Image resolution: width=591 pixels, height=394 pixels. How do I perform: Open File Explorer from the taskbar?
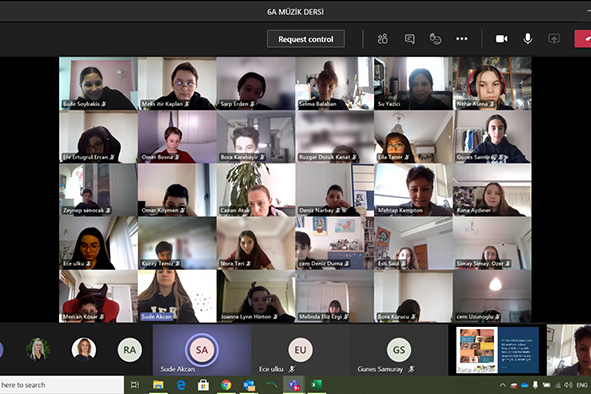point(158,385)
